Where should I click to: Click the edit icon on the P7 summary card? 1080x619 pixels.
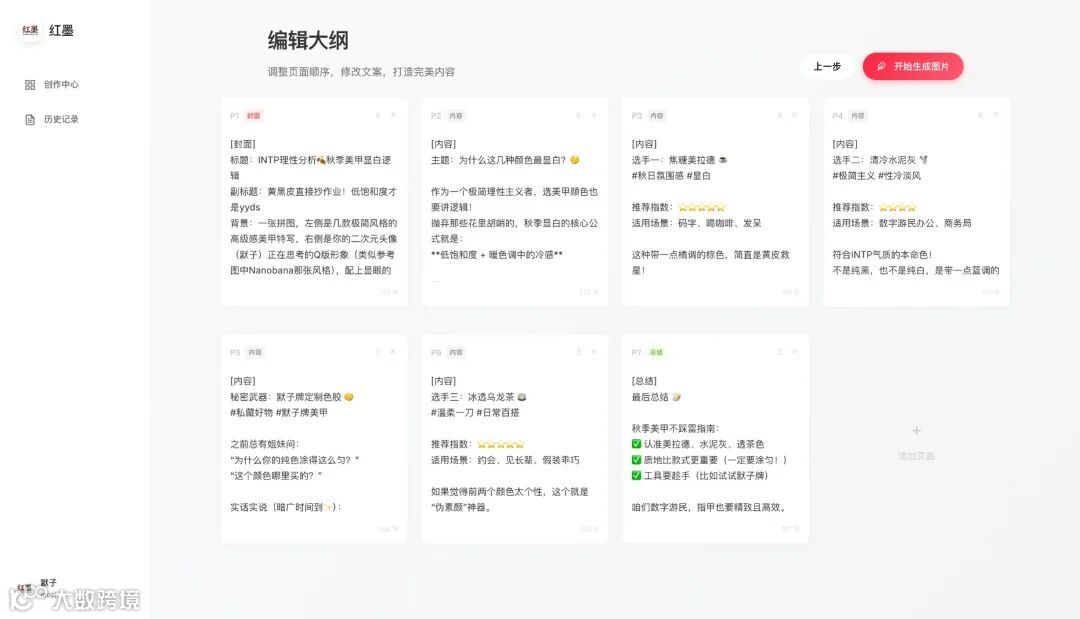coord(779,352)
